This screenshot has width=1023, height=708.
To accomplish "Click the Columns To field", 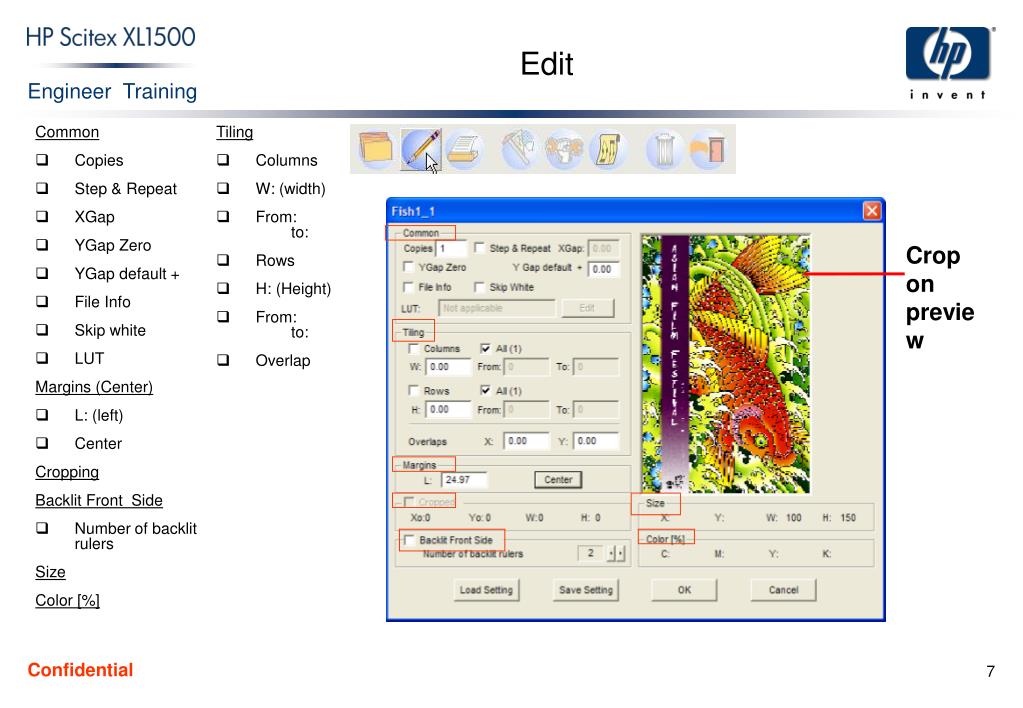I will pos(596,367).
